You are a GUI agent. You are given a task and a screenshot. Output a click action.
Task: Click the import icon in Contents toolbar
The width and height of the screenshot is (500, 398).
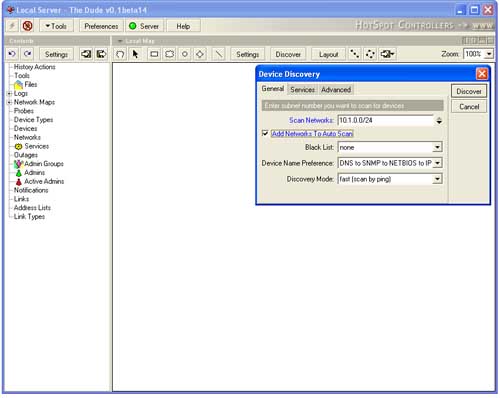86,54
